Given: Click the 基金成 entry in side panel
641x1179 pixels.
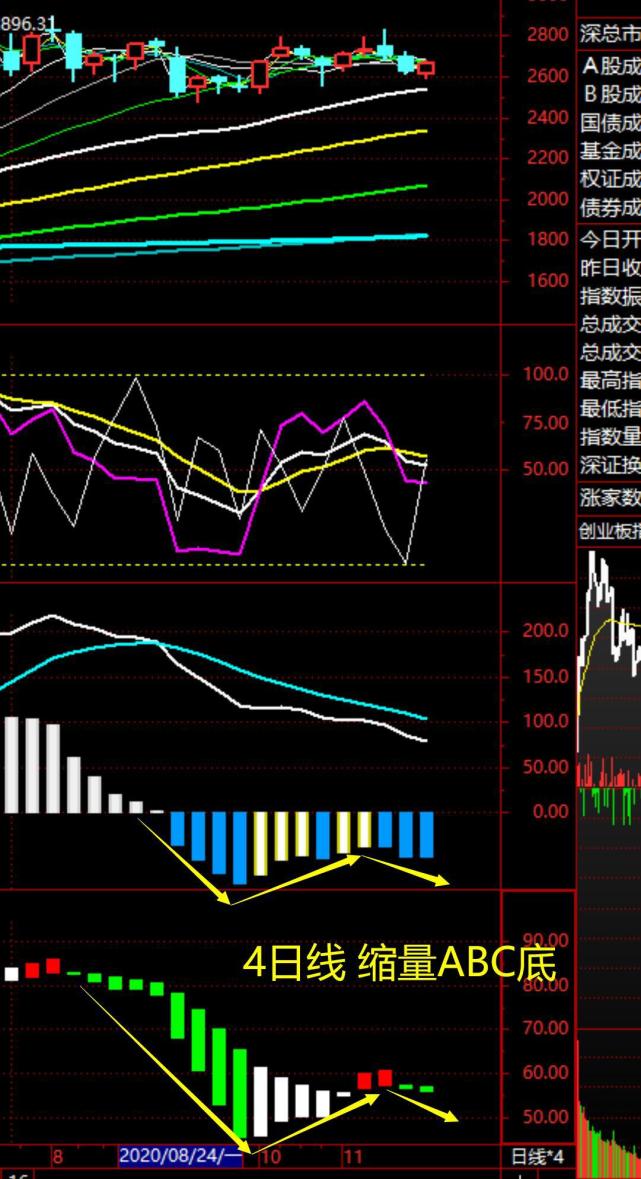Looking at the screenshot, I should coord(609,151).
